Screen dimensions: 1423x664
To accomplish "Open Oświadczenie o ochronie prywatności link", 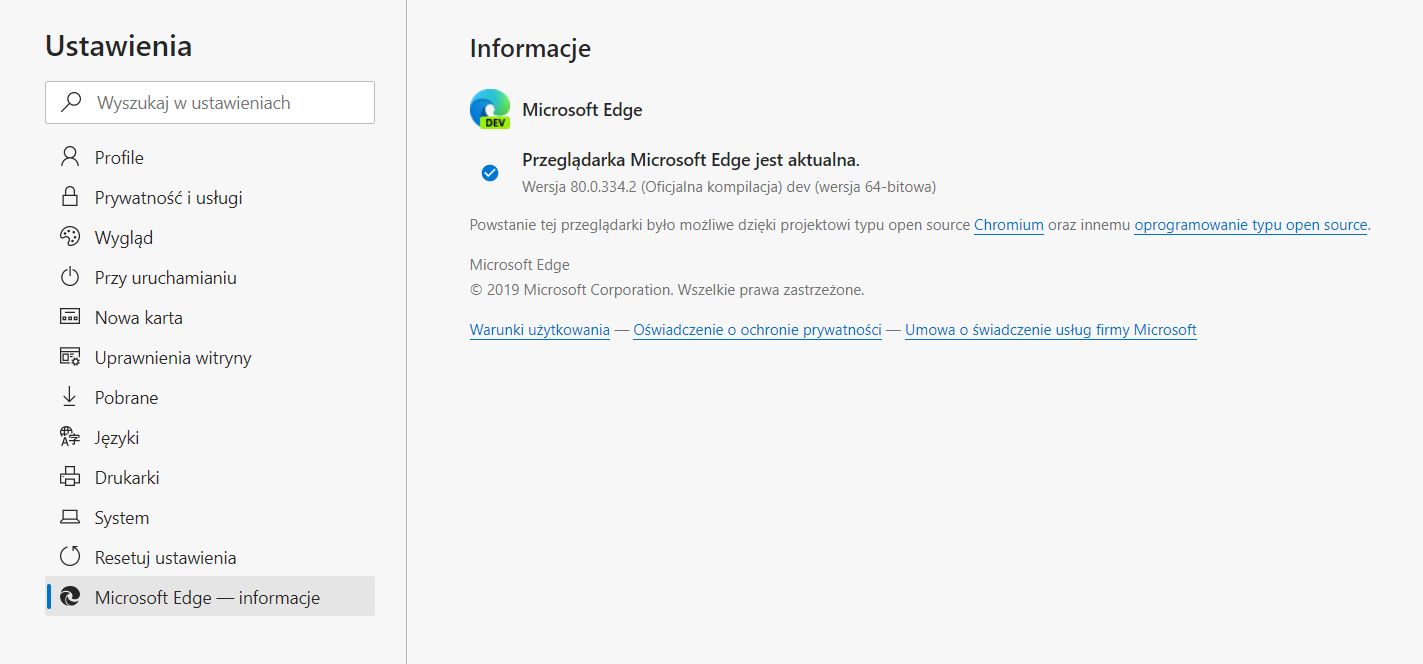I will (x=758, y=329).
